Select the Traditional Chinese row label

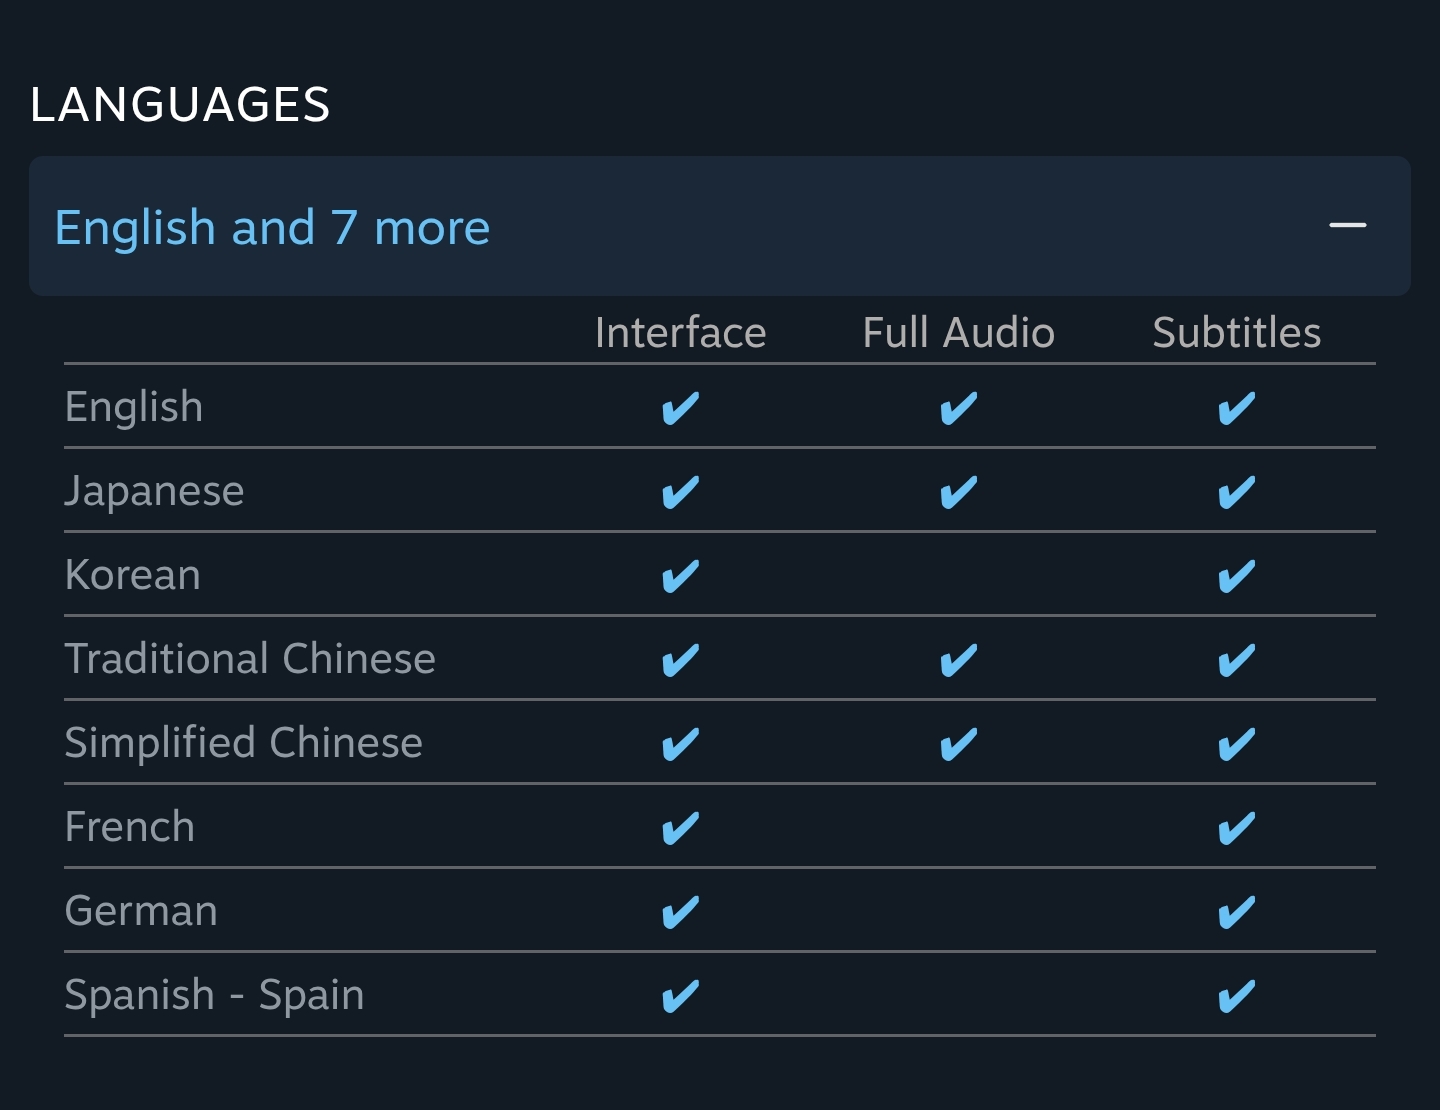click(250, 659)
